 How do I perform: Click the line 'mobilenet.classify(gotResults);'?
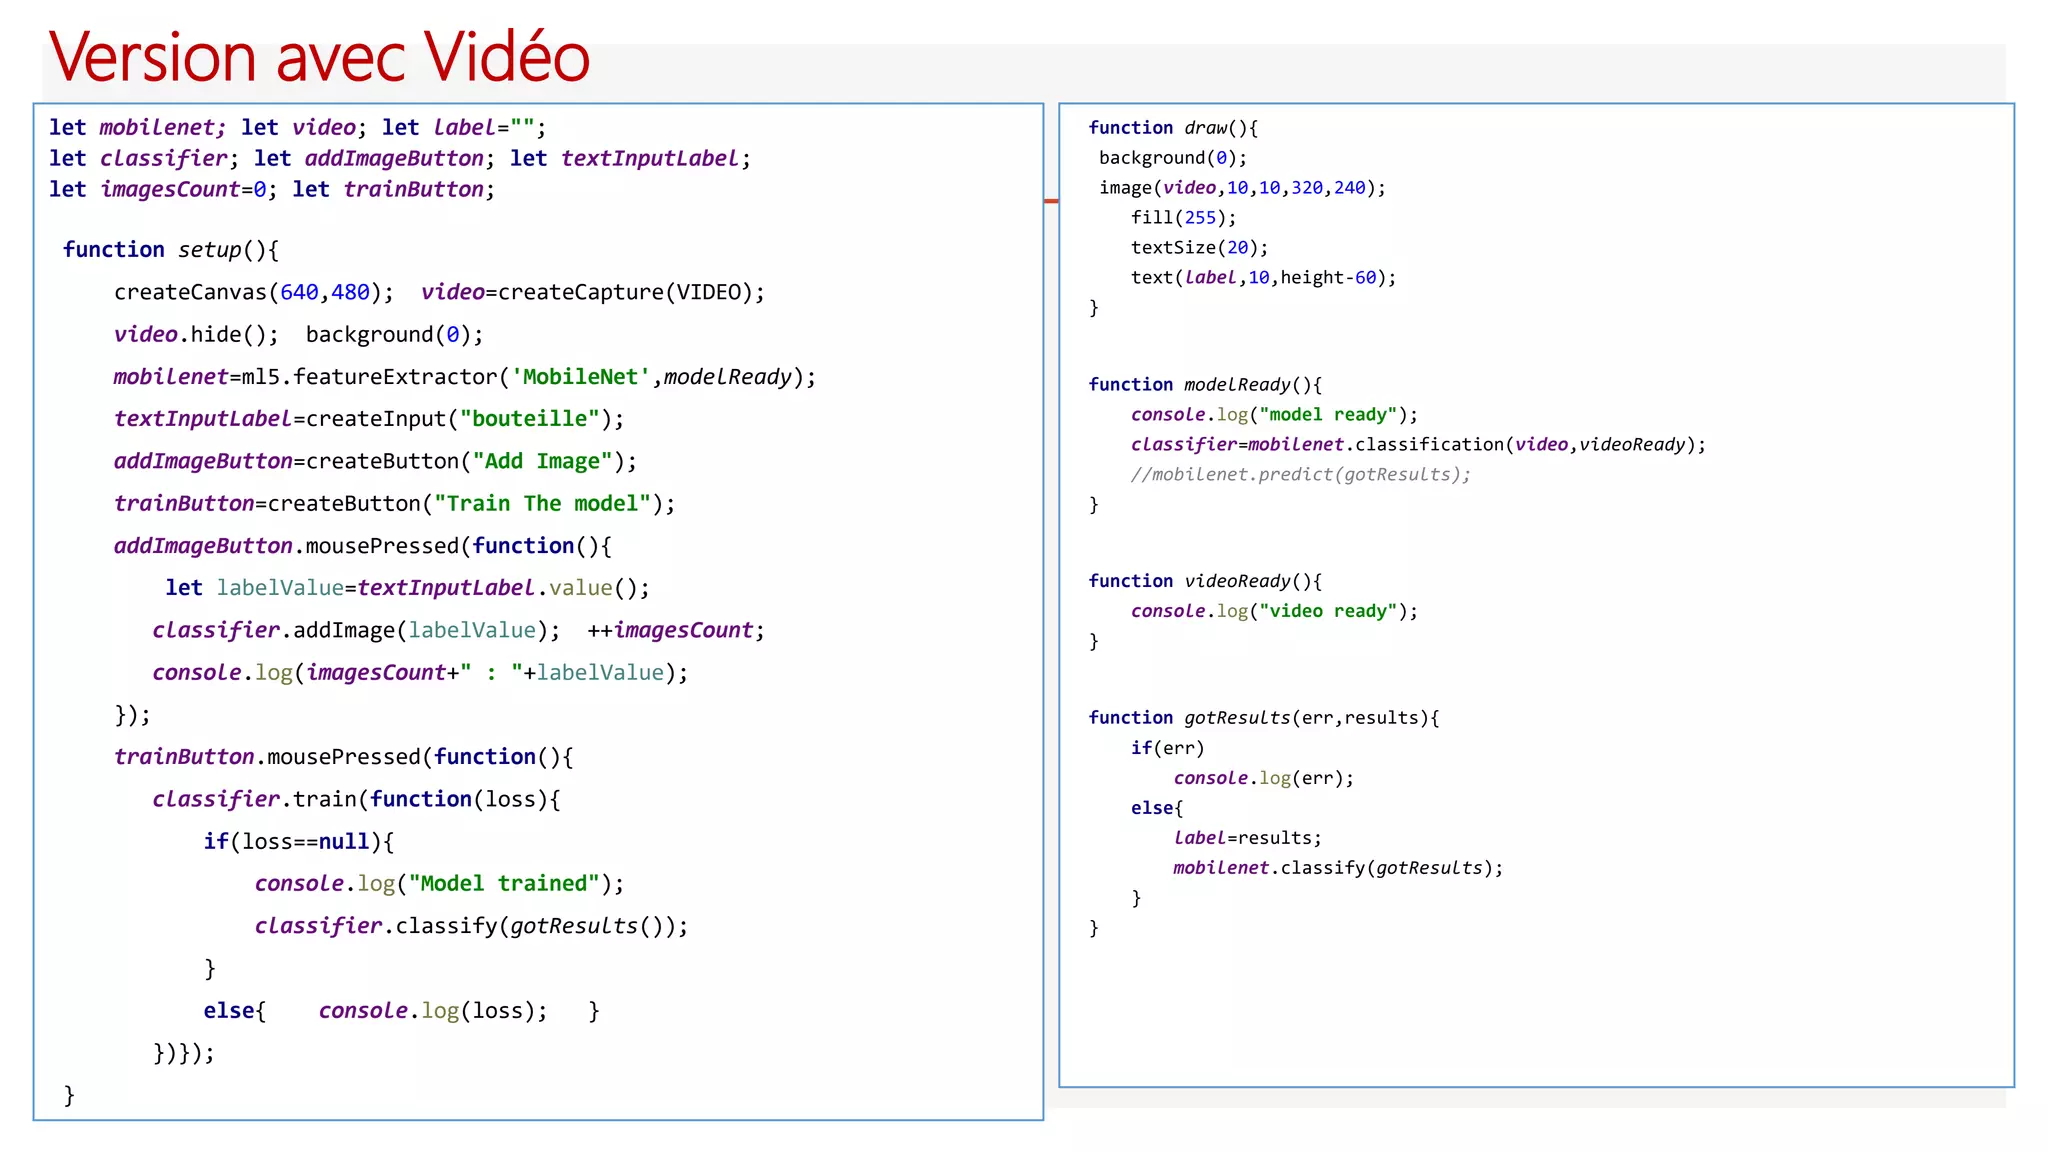[1338, 868]
